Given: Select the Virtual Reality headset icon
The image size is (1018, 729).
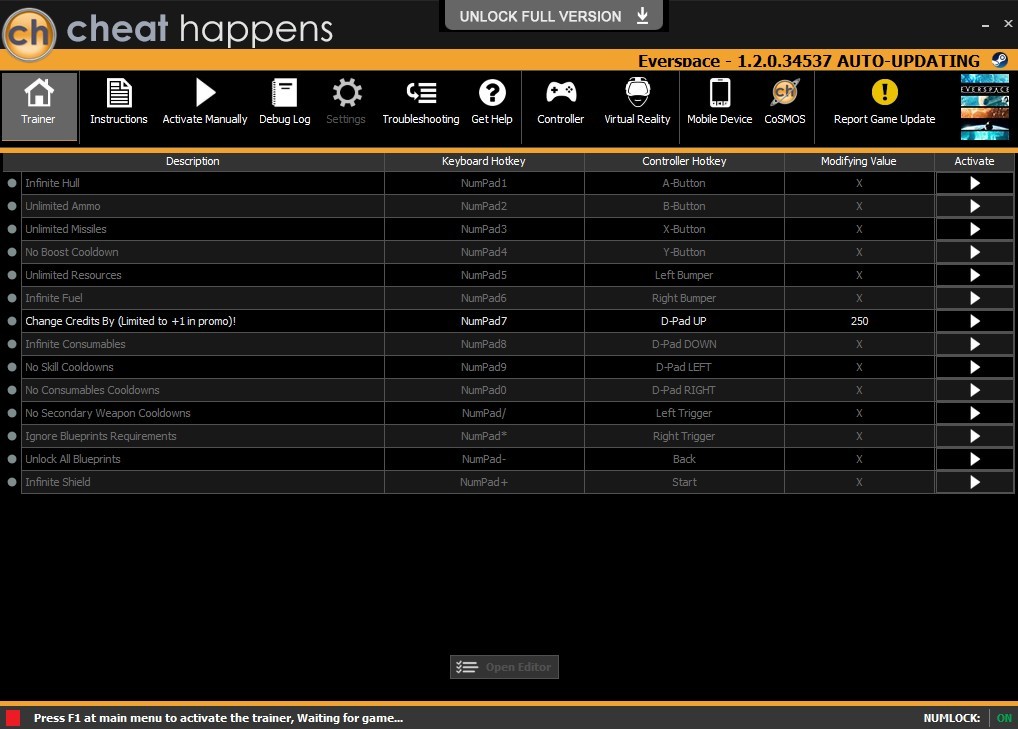Looking at the screenshot, I should tap(637, 95).
